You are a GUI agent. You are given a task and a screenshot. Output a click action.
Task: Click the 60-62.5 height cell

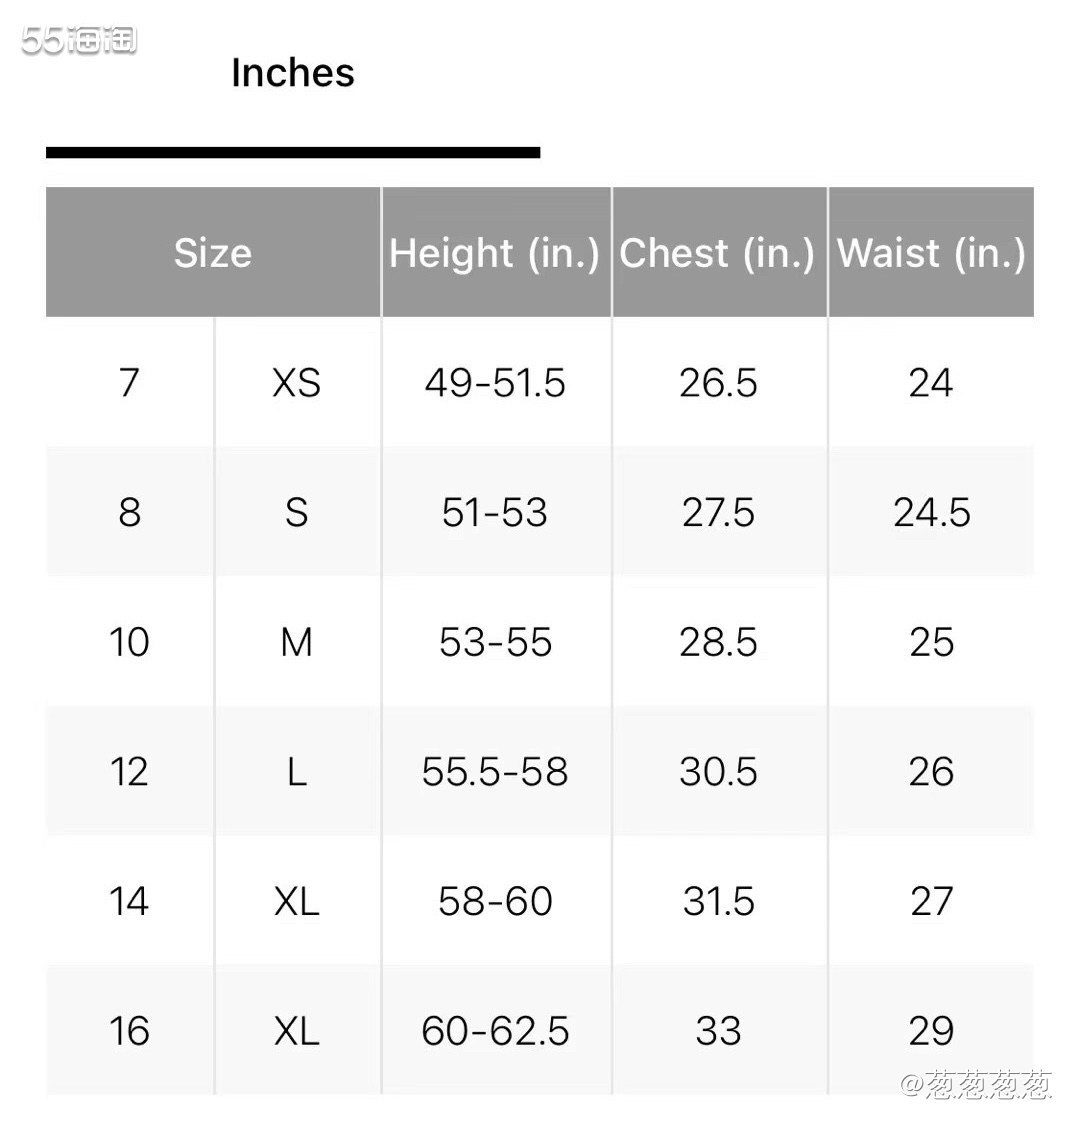pyautogui.click(x=496, y=1031)
